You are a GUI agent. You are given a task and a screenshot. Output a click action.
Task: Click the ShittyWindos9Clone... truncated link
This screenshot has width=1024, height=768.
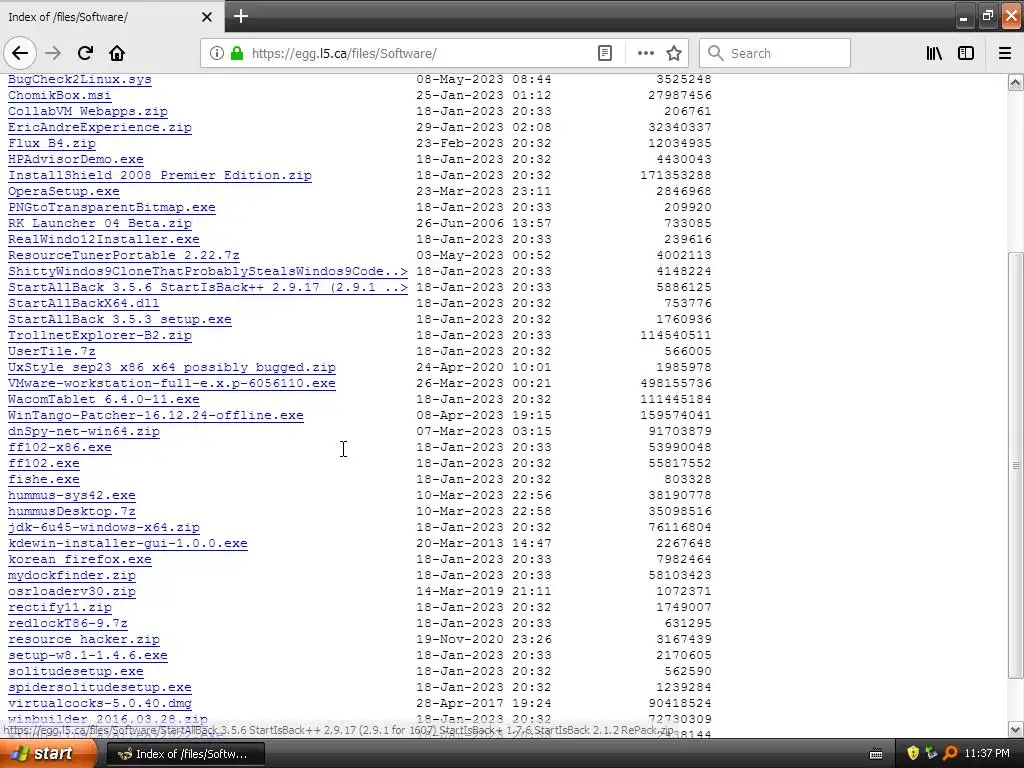coord(208,272)
